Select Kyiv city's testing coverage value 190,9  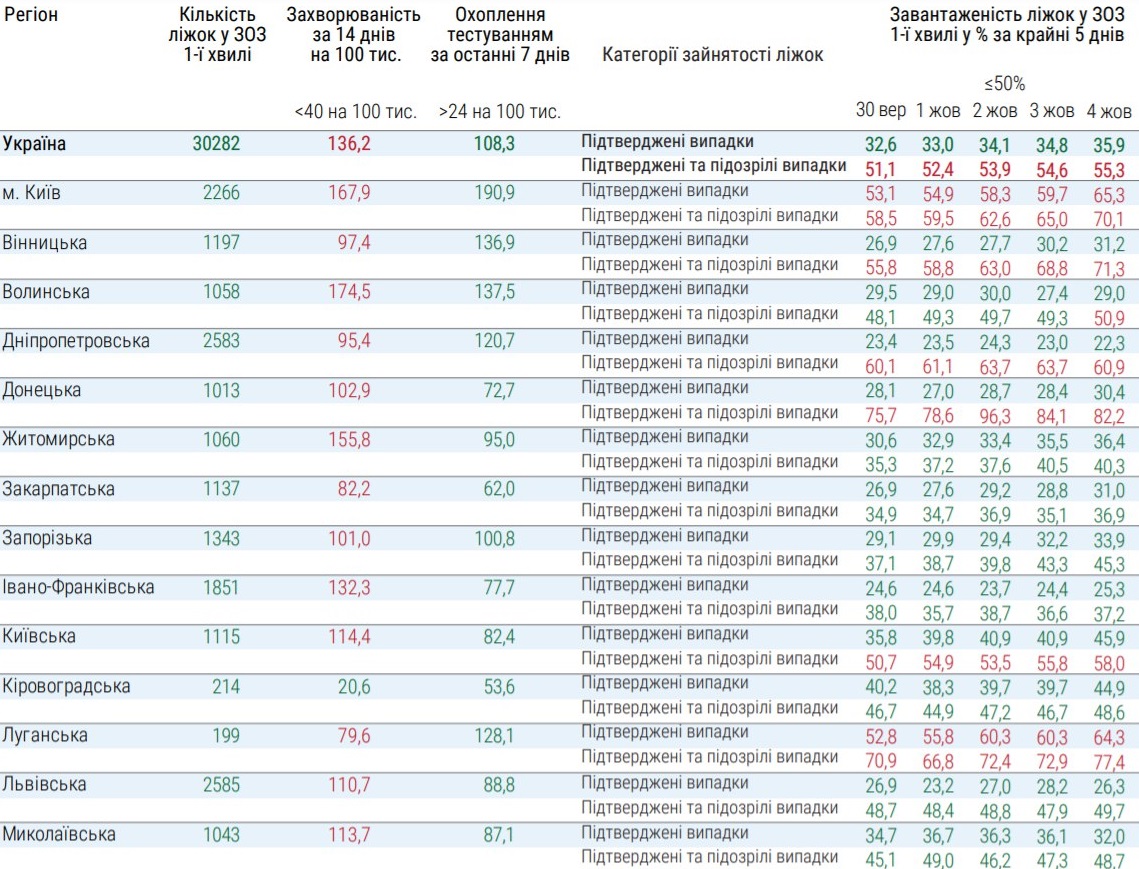coord(494,193)
